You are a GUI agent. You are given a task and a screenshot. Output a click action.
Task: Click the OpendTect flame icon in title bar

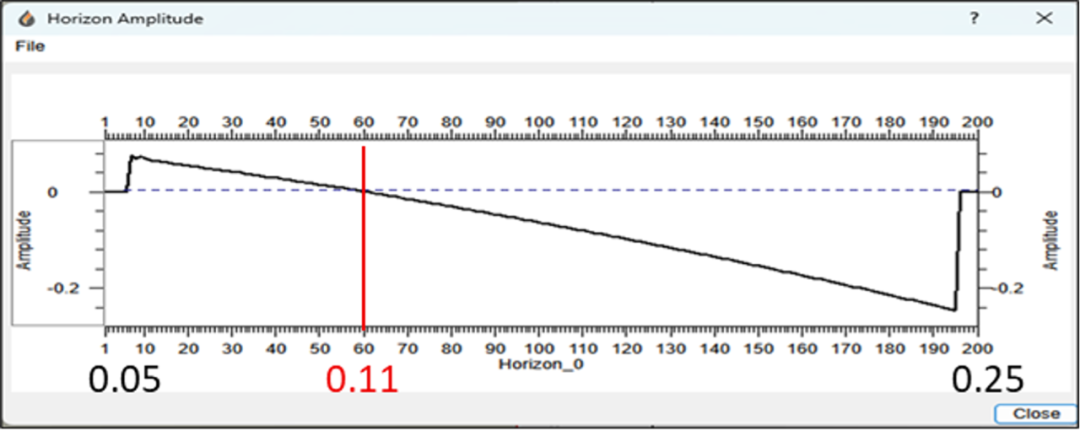coord(28,19)
